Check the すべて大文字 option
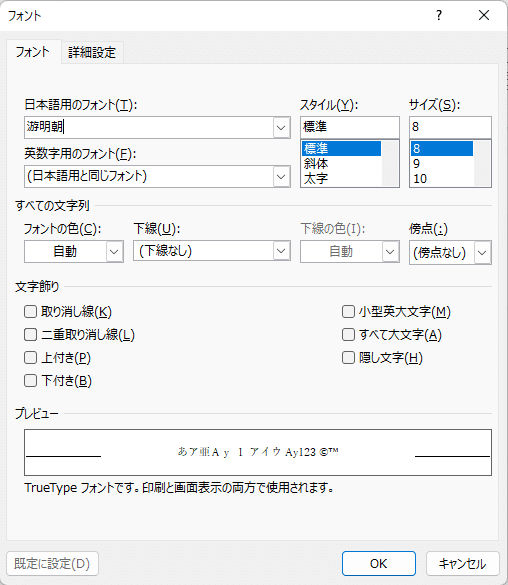The image size is (508, 585). point(348,335)
